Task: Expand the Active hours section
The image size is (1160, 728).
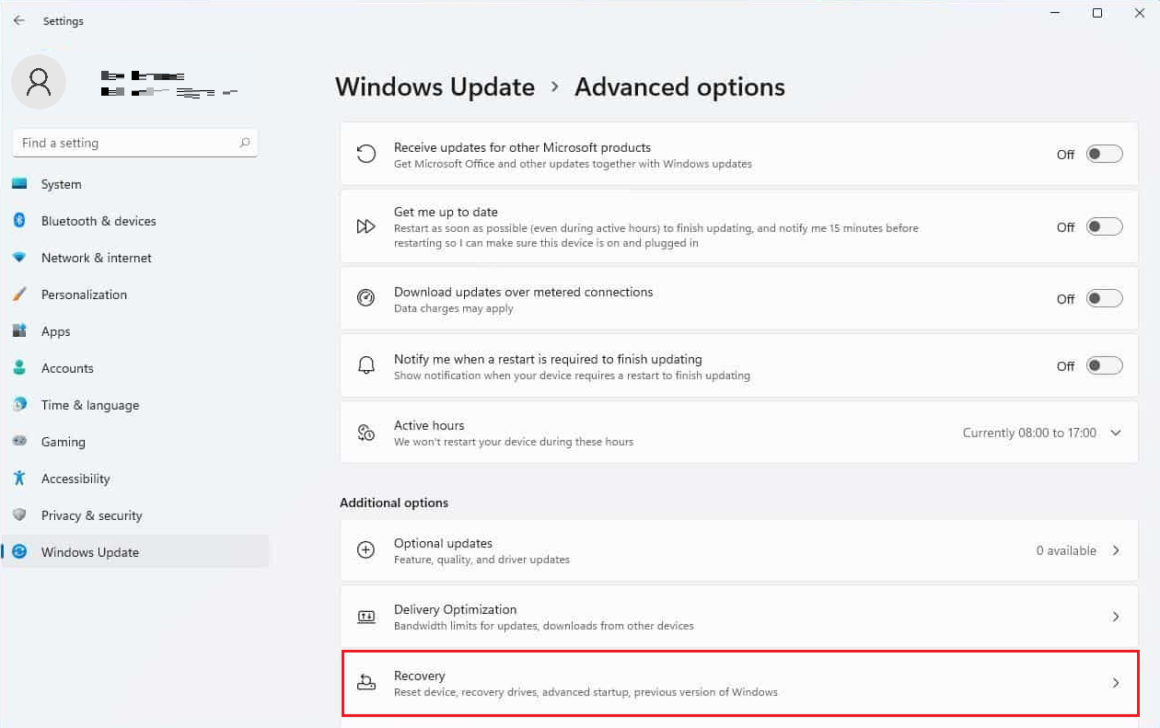Action: coord(1117,432)
